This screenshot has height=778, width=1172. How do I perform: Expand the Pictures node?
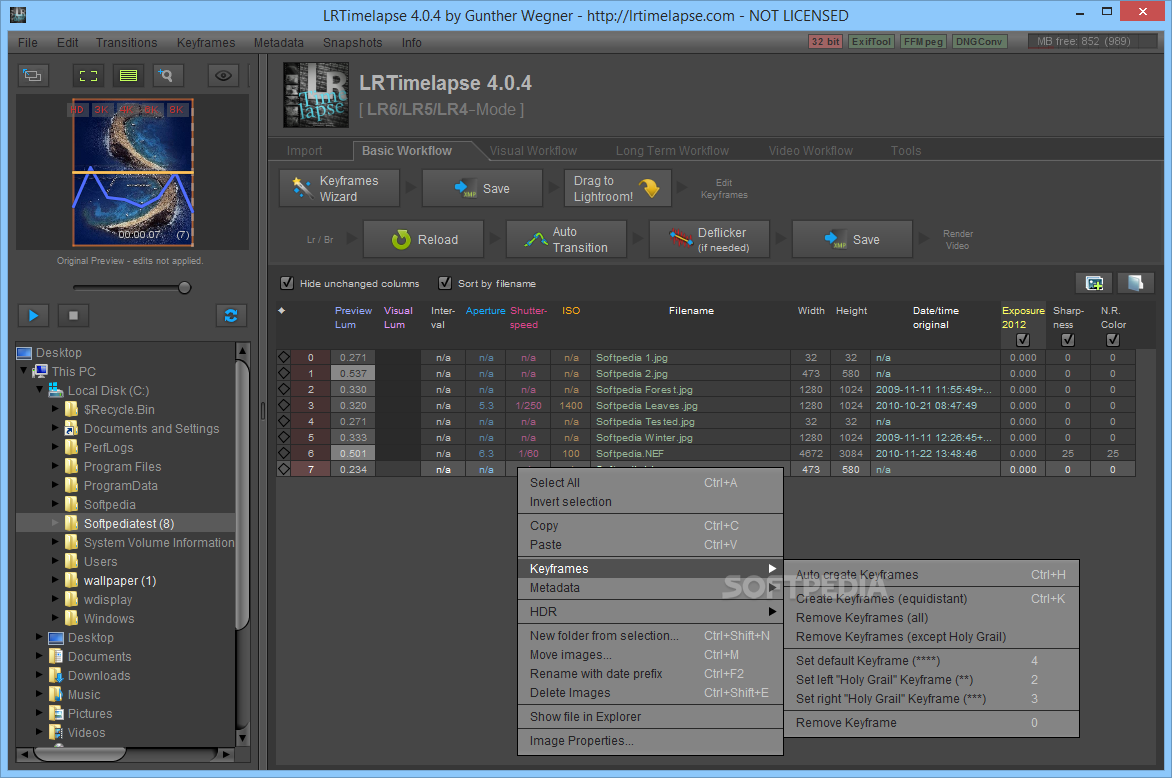[39, 713]
